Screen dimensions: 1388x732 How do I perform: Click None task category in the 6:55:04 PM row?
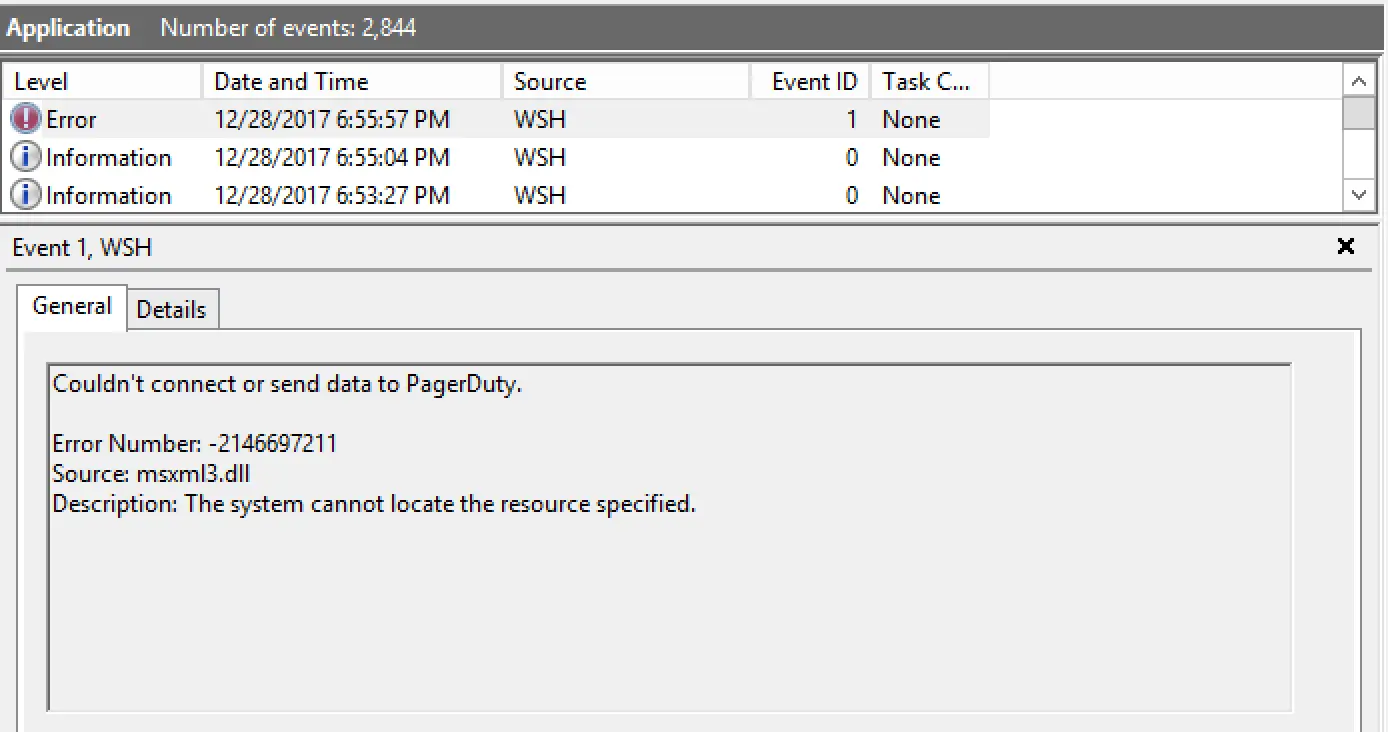911,157
